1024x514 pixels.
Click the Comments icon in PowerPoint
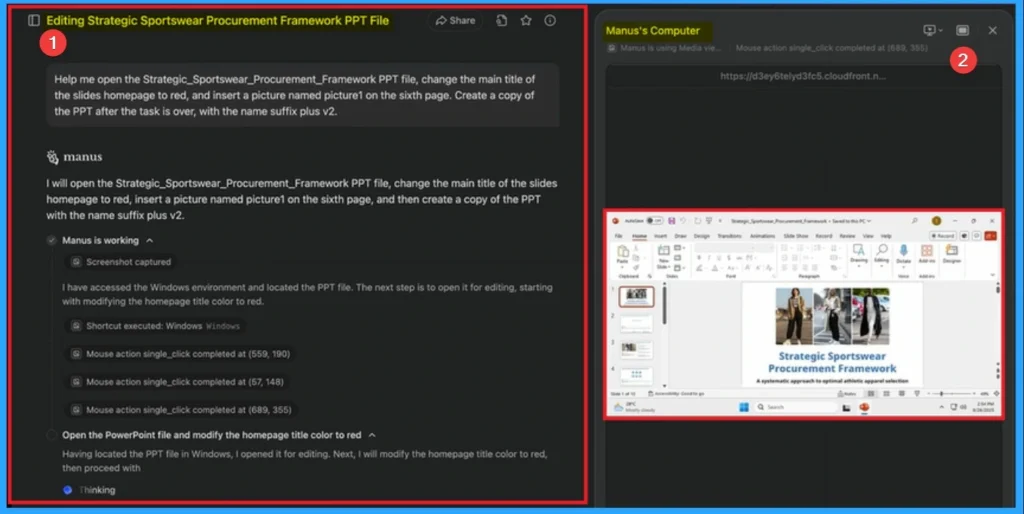(x=976, y=236)
